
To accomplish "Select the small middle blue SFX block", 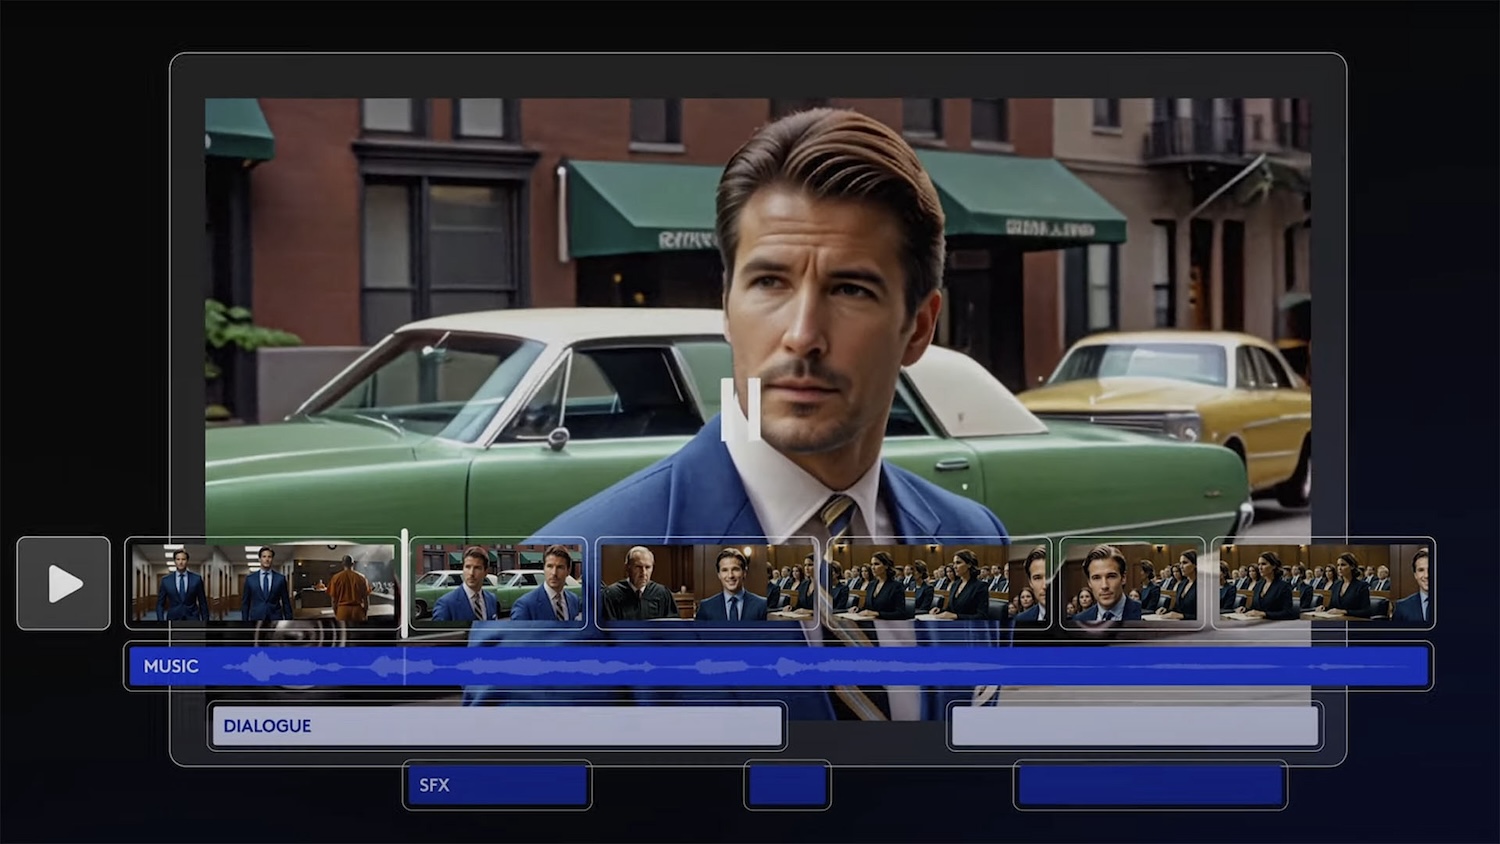I will pos(787,785).
